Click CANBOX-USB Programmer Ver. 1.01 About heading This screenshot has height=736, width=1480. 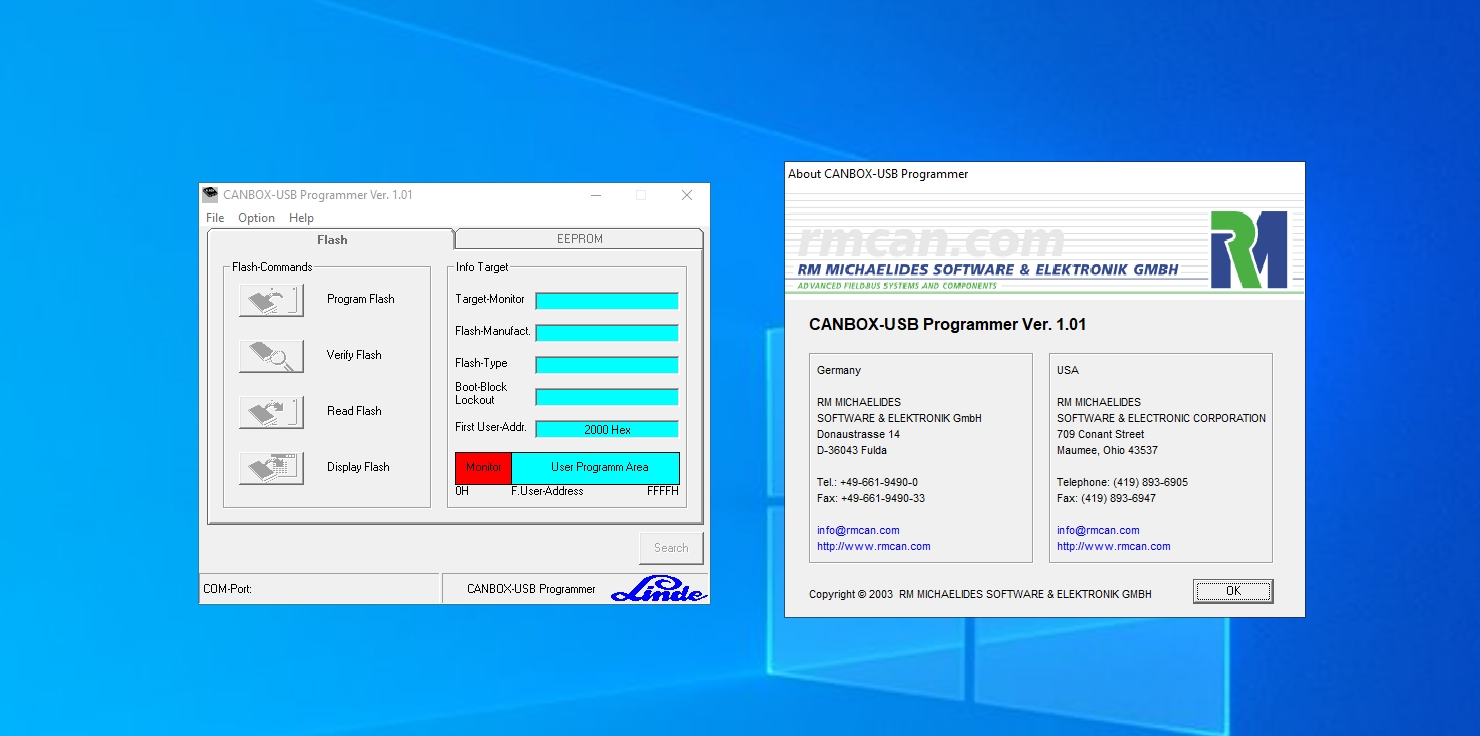(947, 324)
